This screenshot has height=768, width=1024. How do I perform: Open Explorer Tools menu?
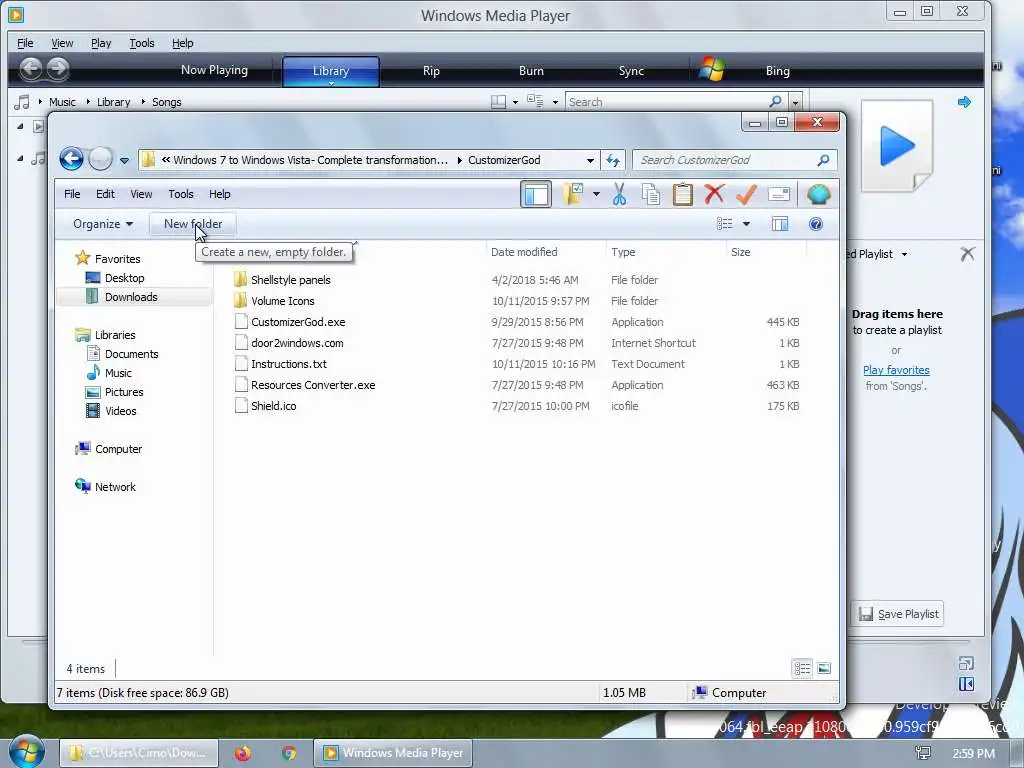181,194
